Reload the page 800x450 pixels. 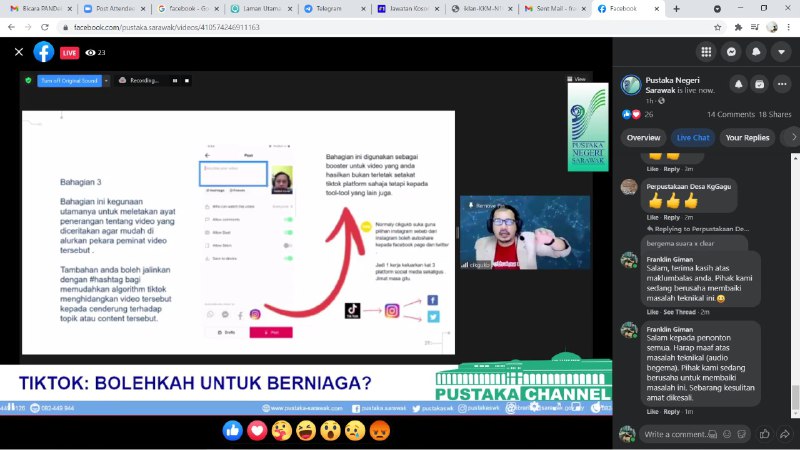point(45,27)
